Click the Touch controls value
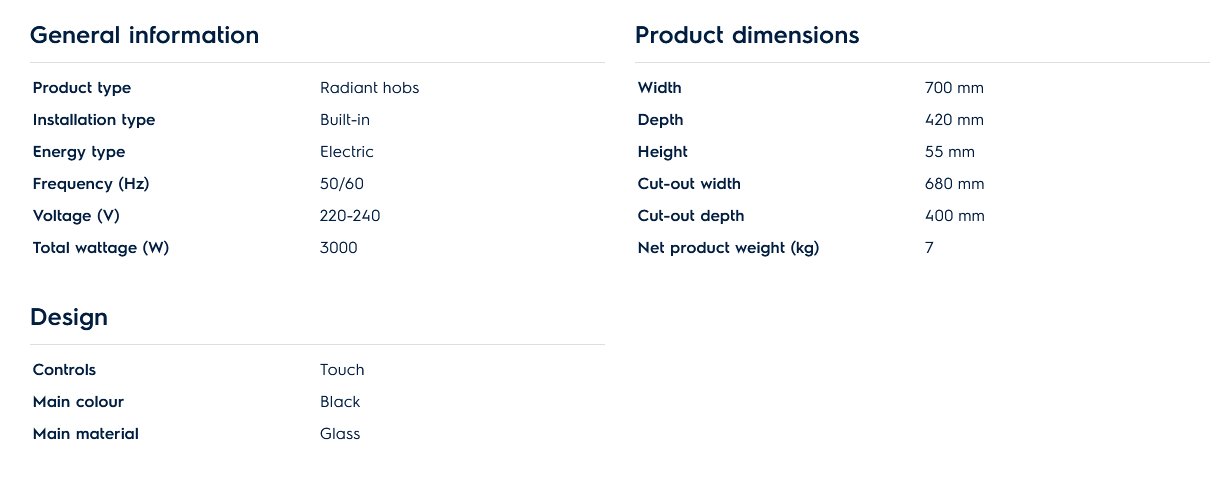1232x481 pixels. tap(342, 370)
